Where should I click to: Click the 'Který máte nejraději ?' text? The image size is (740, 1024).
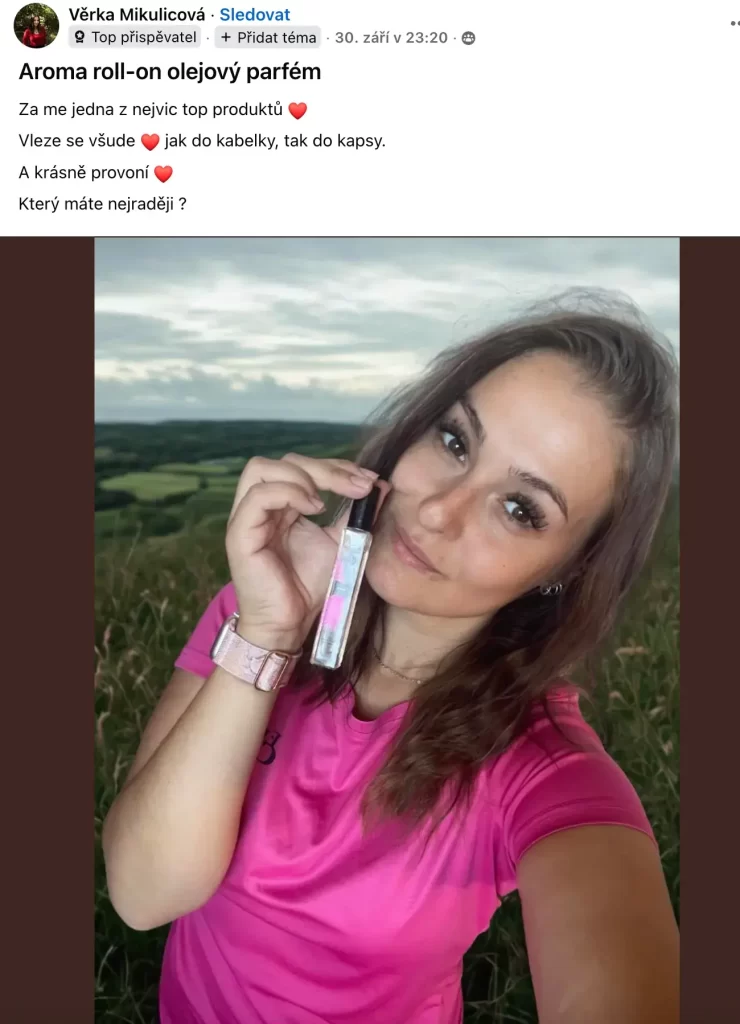pyautogui.click(x=103, y=204)
